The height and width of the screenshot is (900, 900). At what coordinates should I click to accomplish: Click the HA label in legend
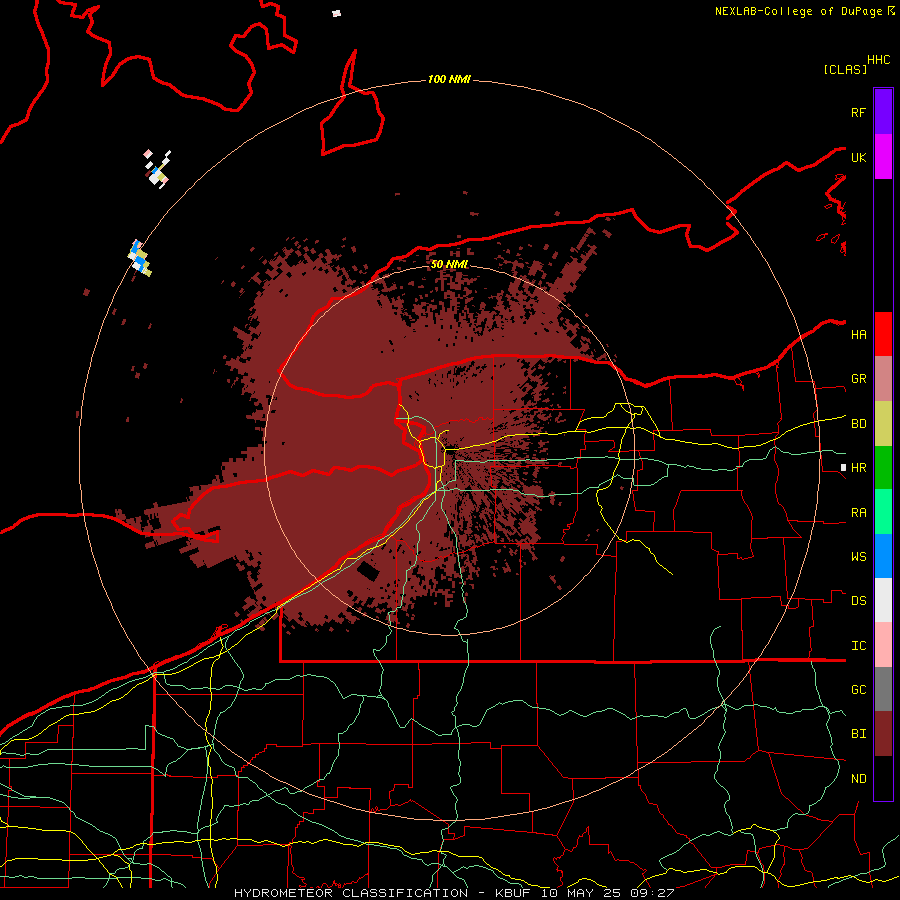(858, 335)
